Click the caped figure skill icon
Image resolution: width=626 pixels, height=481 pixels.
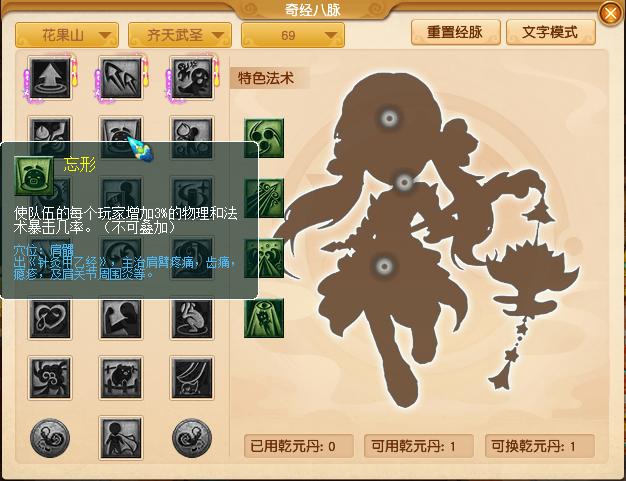(x=121, y=438)
